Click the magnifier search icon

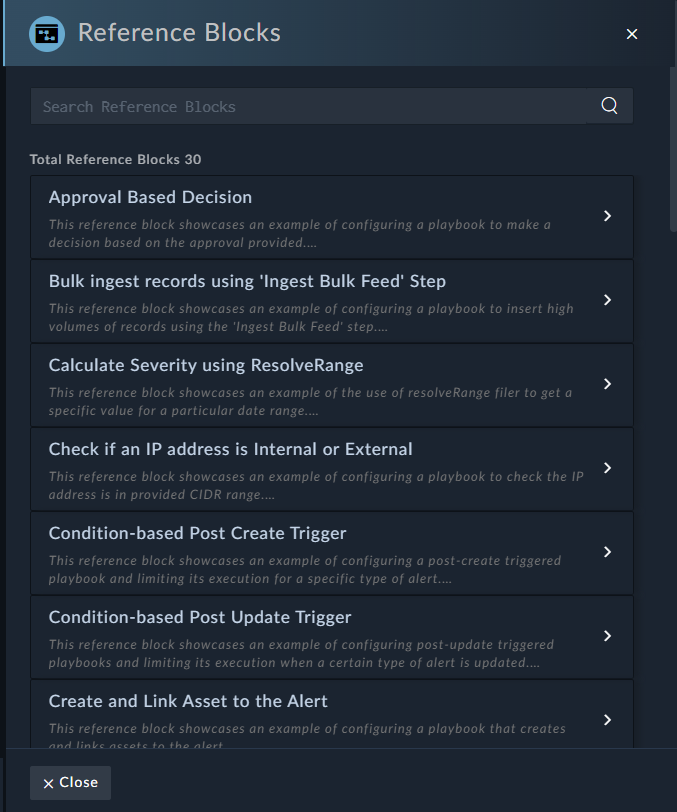tap(608, 105)
